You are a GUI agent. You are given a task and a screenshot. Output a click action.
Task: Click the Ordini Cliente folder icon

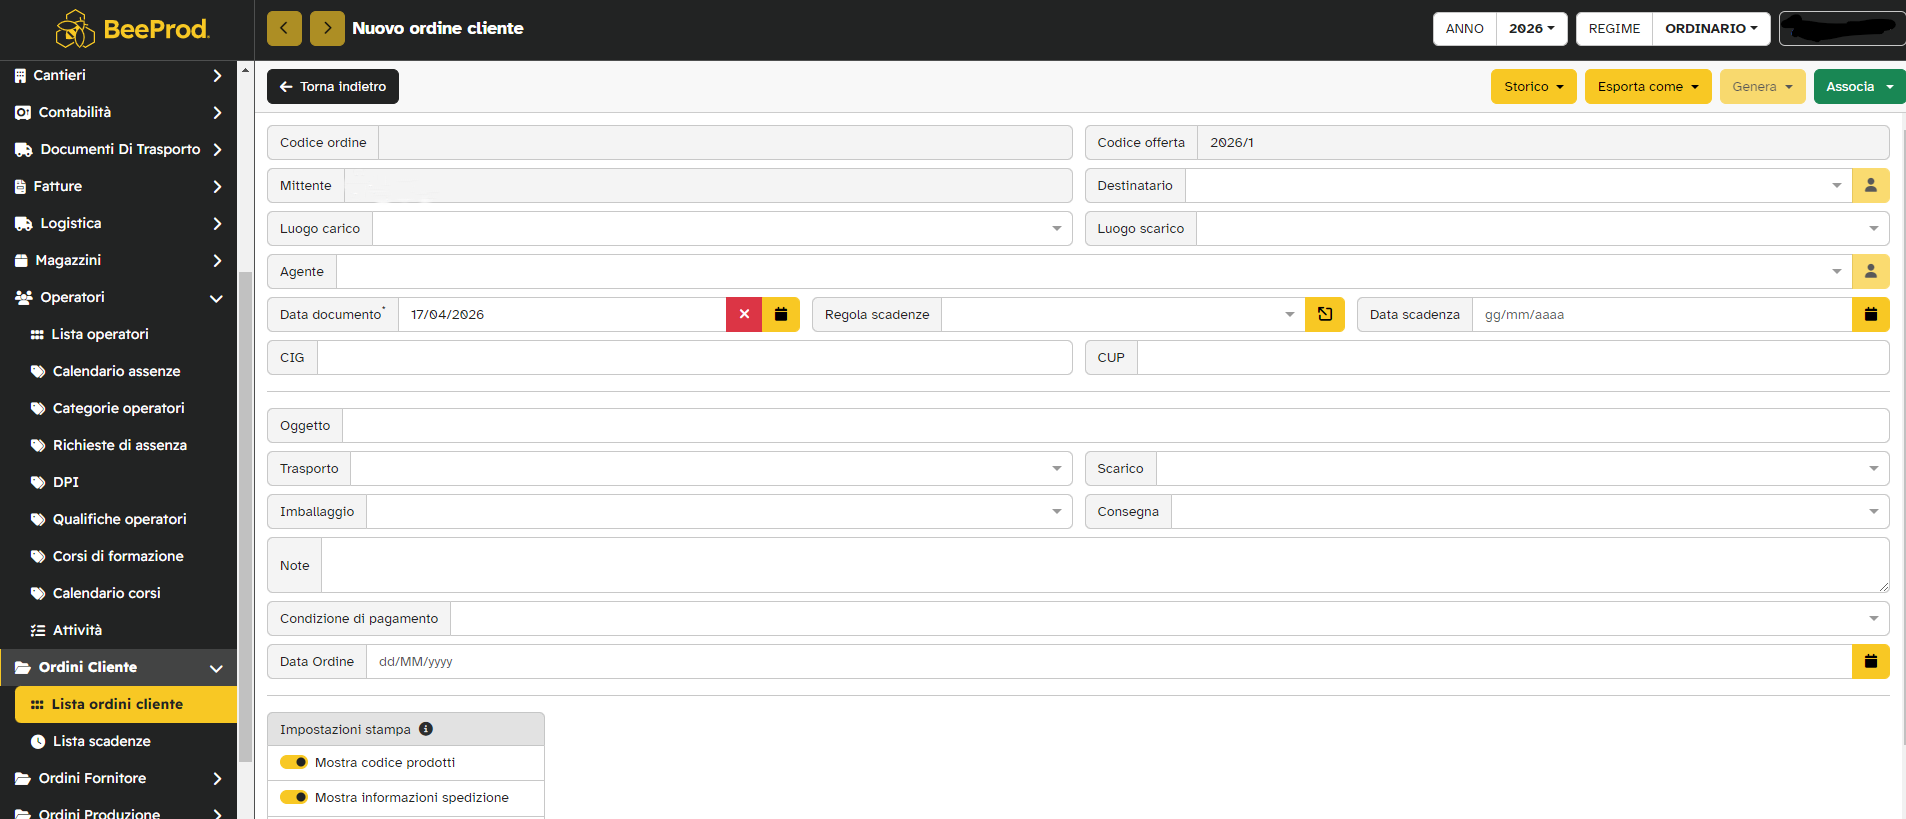23,667
